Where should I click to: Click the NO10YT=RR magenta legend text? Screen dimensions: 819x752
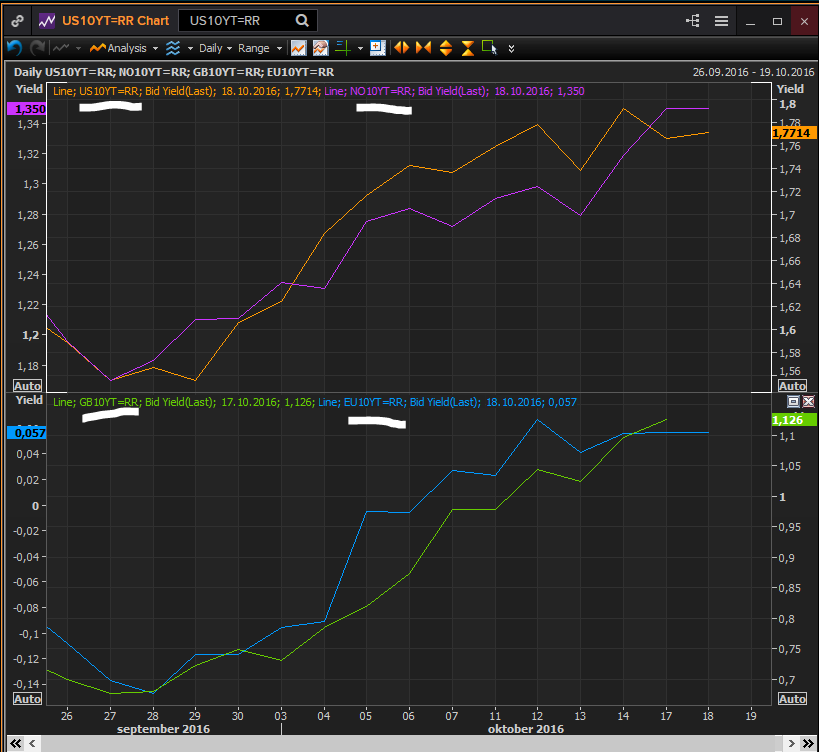[x=454, y=91]
